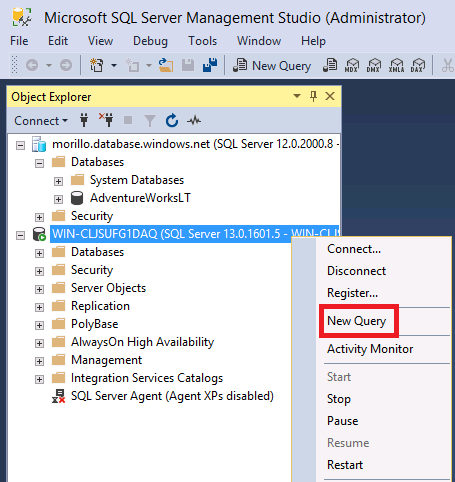Open the File menu
Screen dimensions: 455x482
coord(19,41)
